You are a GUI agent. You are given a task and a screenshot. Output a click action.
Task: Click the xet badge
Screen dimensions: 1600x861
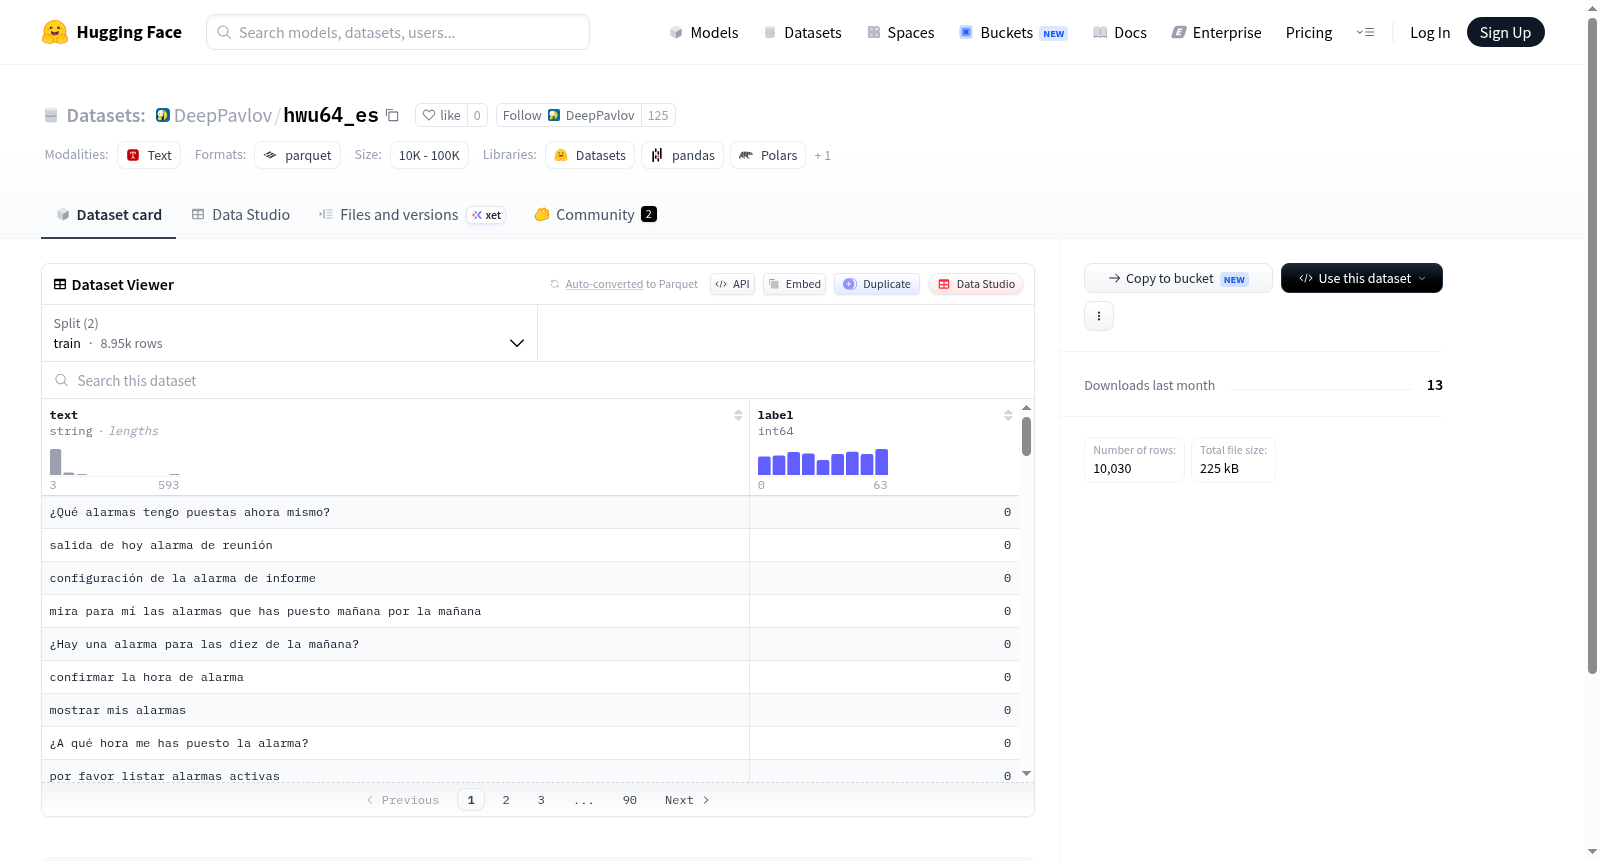[486, 215]
